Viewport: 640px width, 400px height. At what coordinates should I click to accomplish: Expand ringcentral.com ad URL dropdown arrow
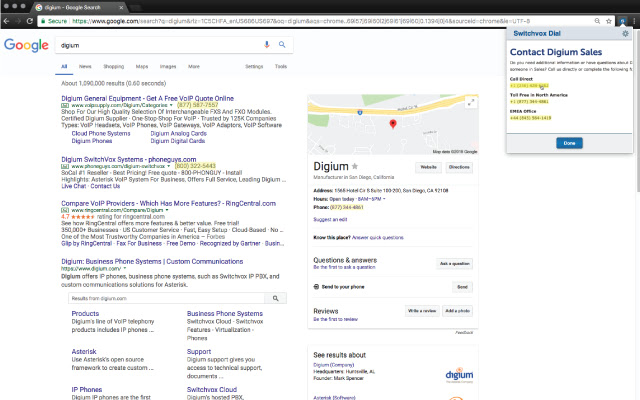pos(167,210)
